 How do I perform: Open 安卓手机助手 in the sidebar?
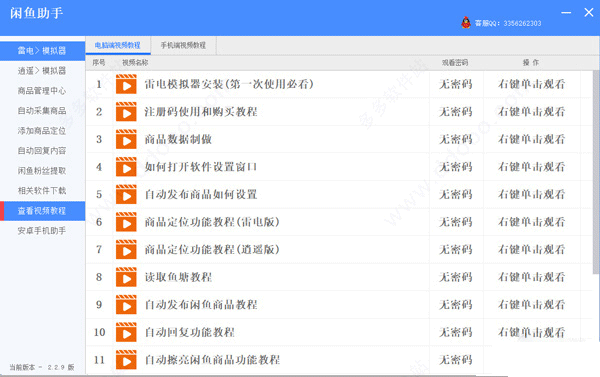42,230
